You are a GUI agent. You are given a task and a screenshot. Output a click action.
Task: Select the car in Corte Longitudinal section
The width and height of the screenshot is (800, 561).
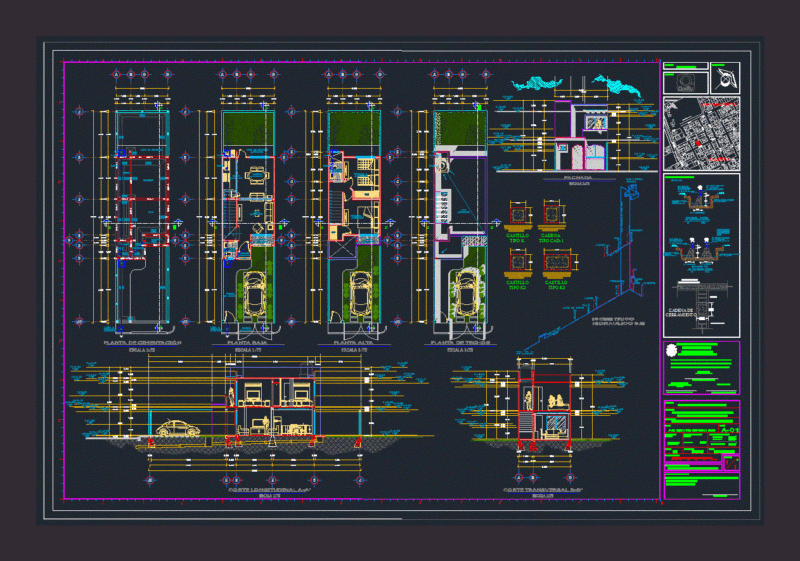pyautogui.click(x=178, y=428)
